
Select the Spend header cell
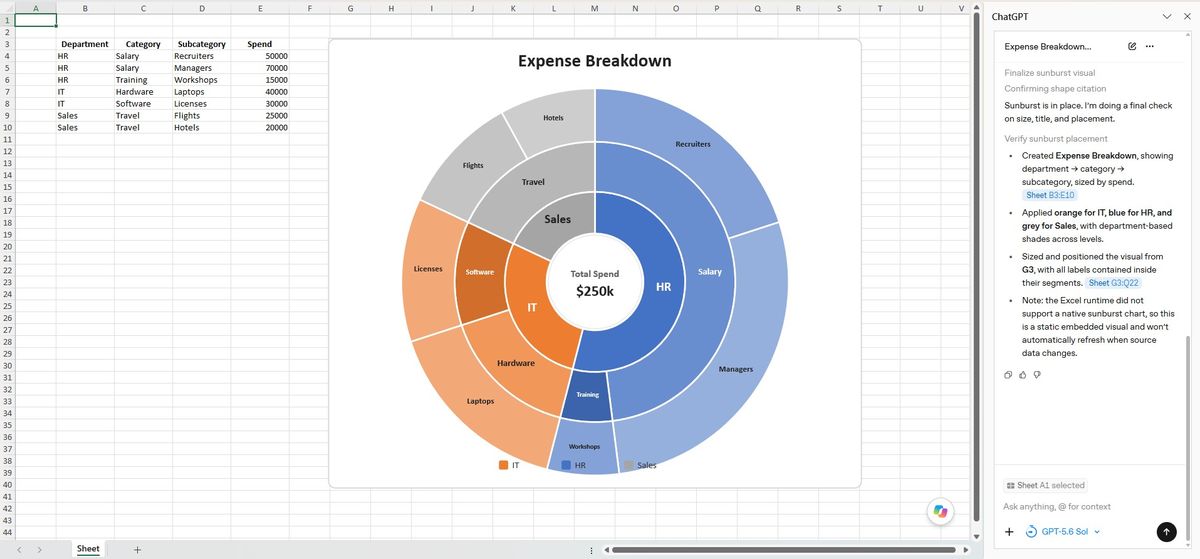click(x=260, y=44)
